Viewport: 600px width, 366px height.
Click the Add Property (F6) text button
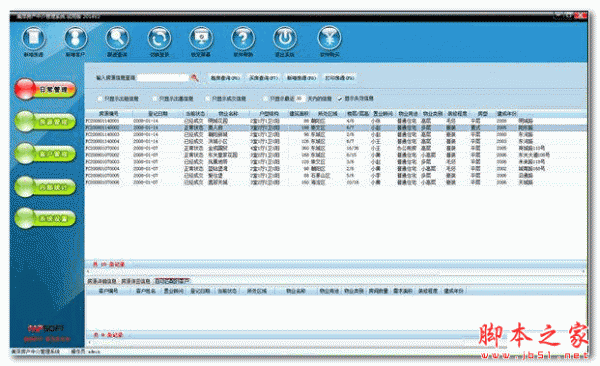(302, 78)
